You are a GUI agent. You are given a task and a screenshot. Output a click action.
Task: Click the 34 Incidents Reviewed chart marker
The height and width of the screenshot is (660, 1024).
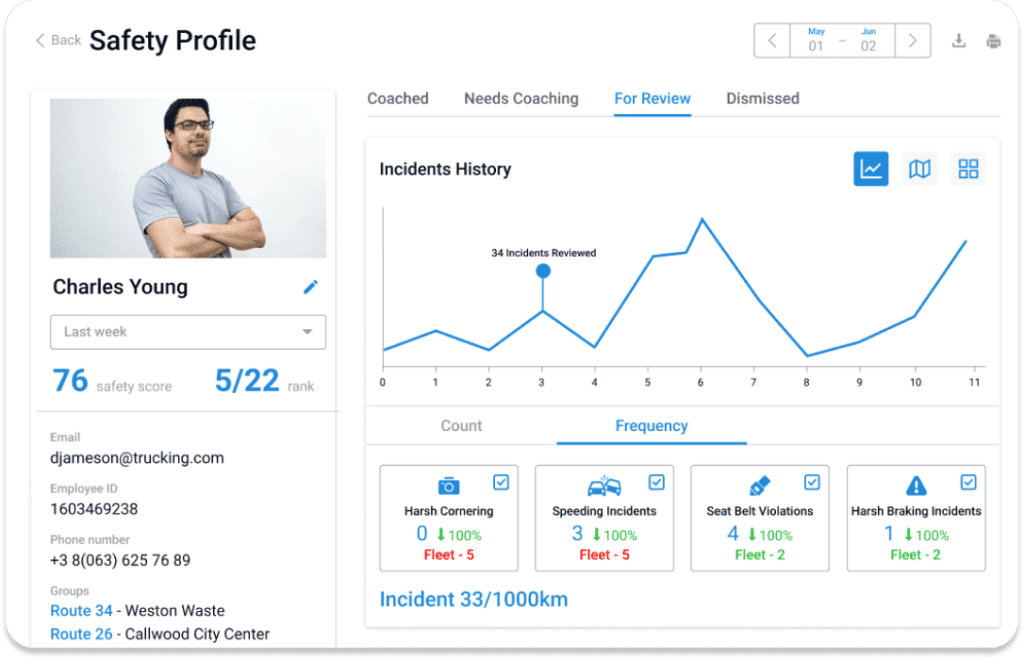(x=543, y=271)
